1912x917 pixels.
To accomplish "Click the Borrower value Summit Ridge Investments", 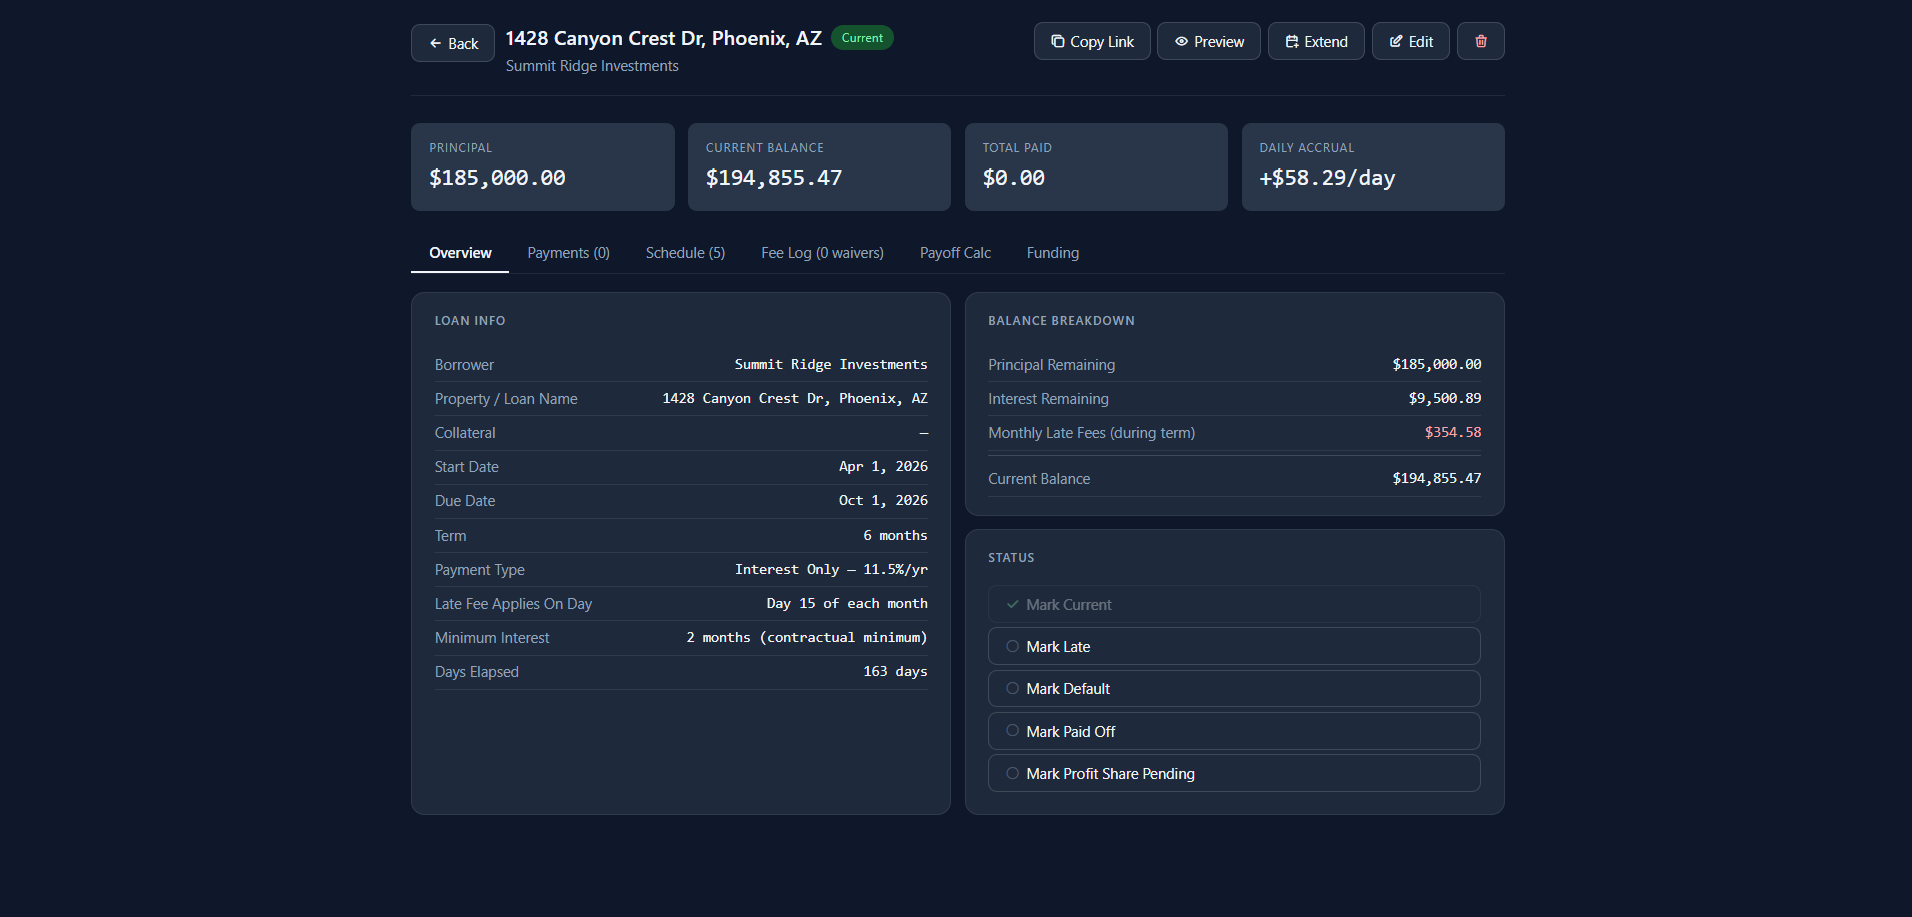I will coord(831,364).
